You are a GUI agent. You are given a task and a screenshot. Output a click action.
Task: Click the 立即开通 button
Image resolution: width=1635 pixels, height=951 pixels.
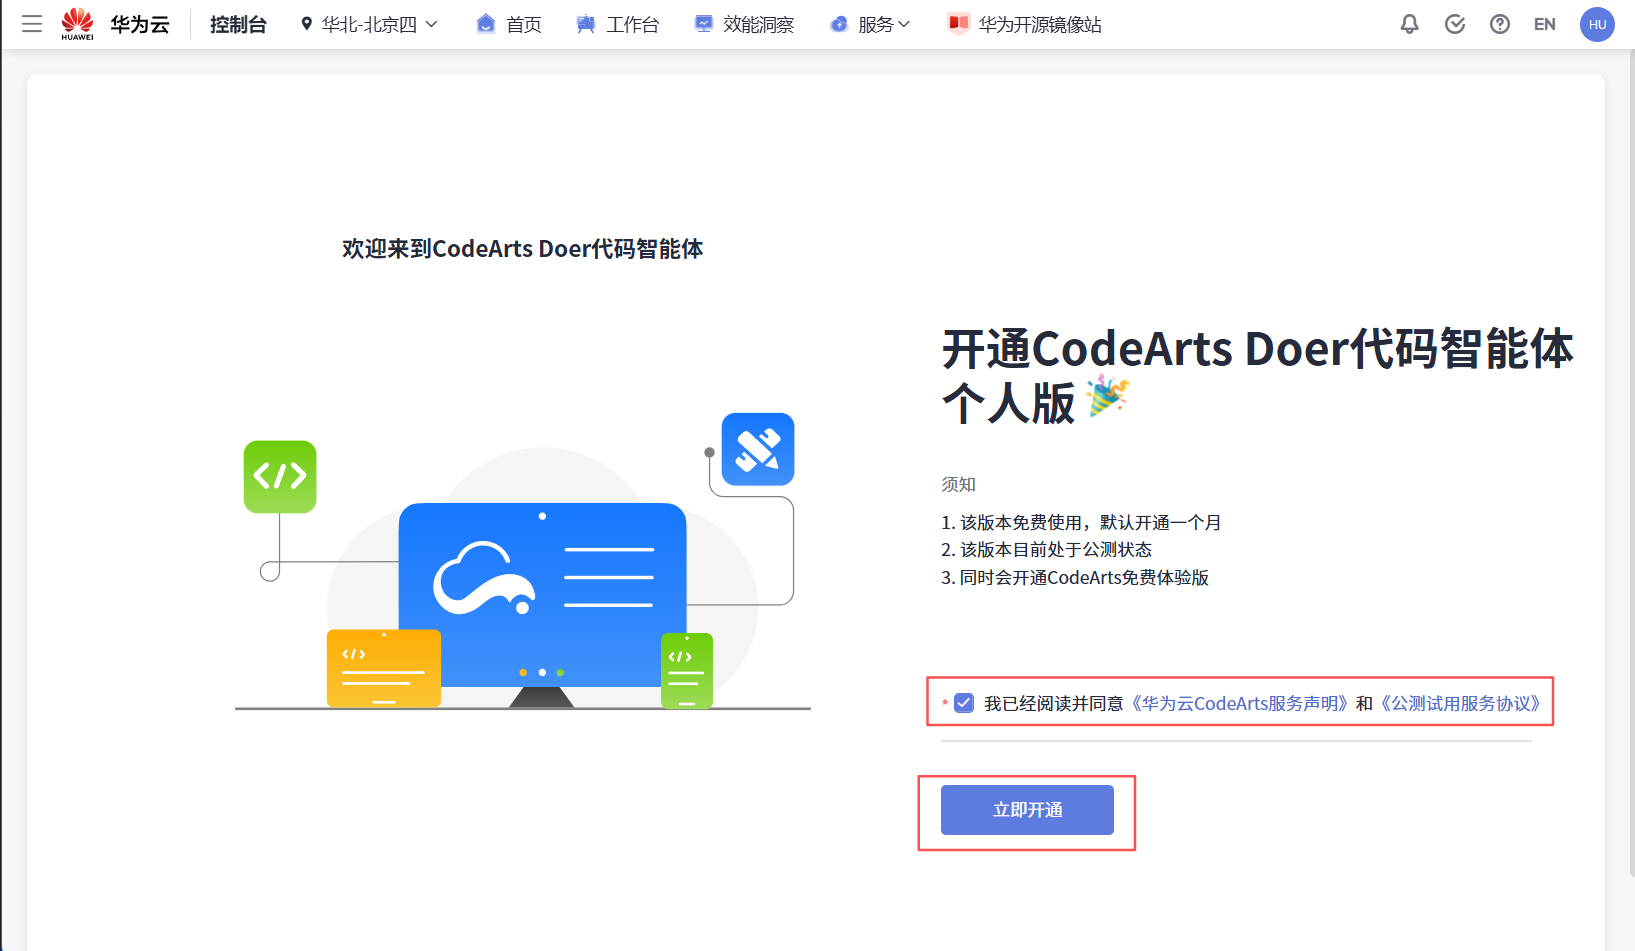1027,810
